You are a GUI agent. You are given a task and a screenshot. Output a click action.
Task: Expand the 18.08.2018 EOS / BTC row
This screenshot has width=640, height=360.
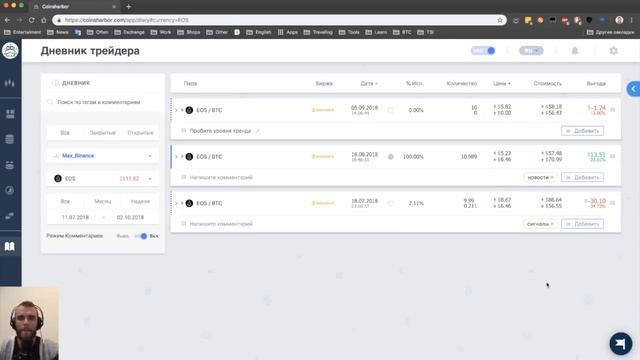[176, 157]
